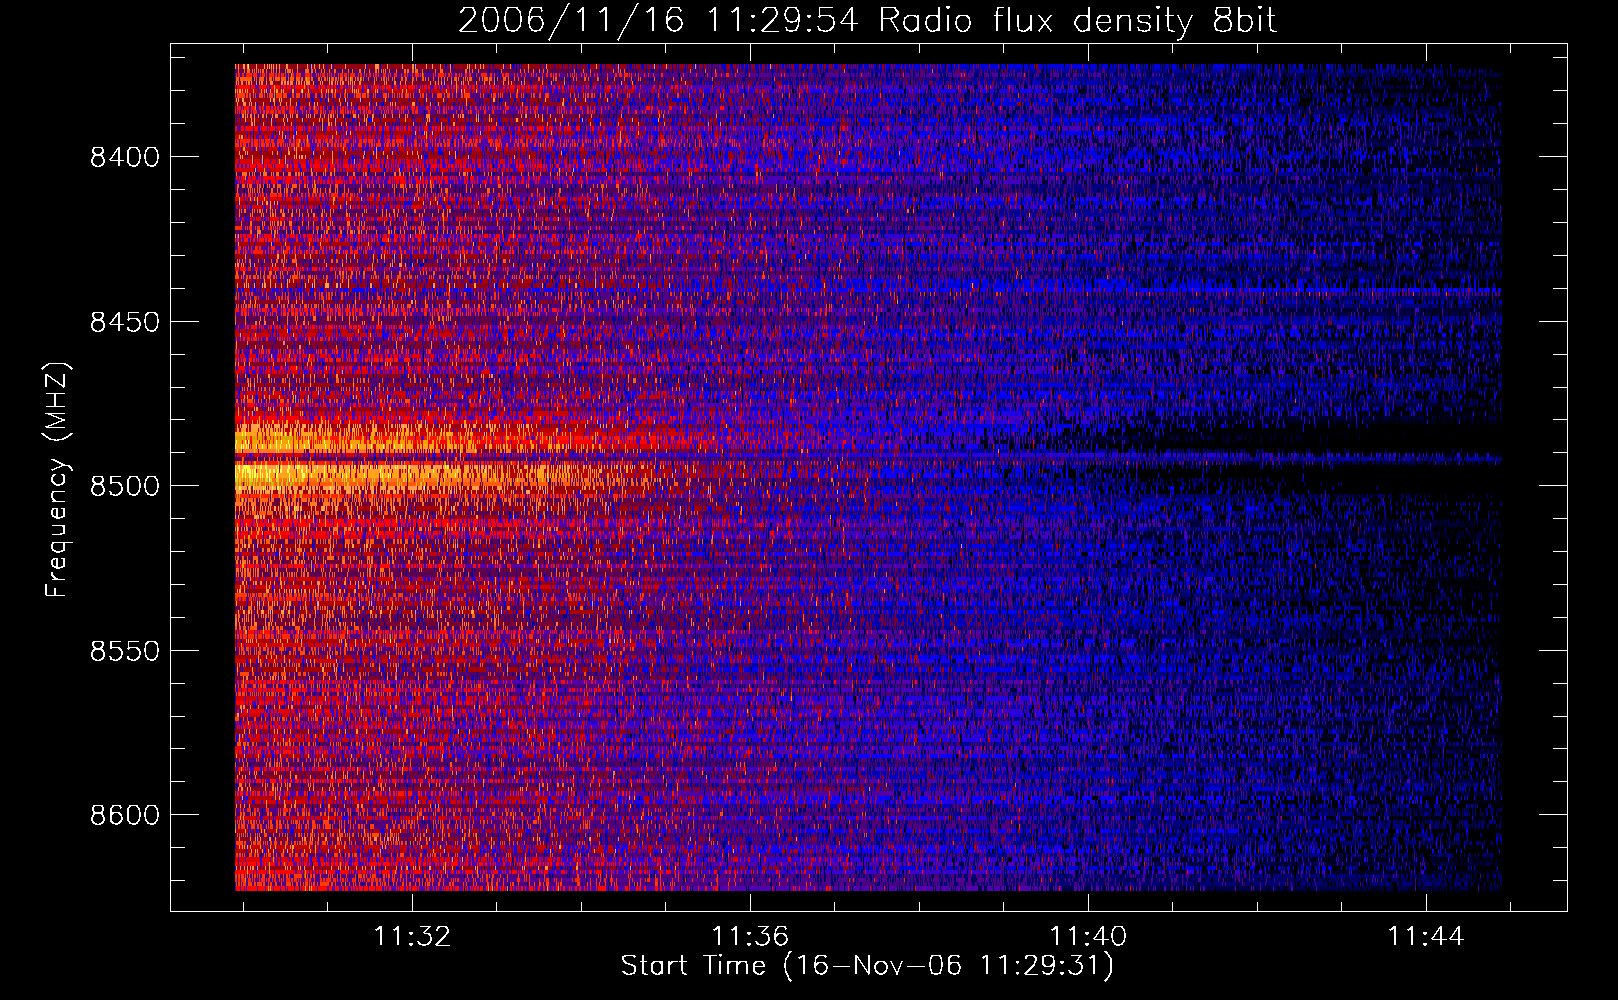Click the 8600 frequency axis label
This screenshot has width=1618, height=1000.
click(x=124, y=815)
